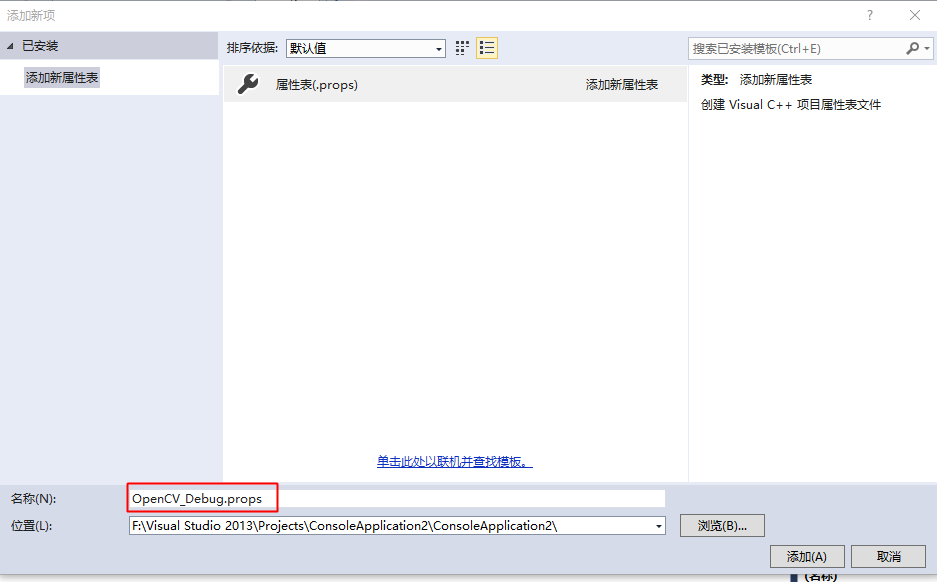Click the 位置 path text field

click(x=390, y=525)
